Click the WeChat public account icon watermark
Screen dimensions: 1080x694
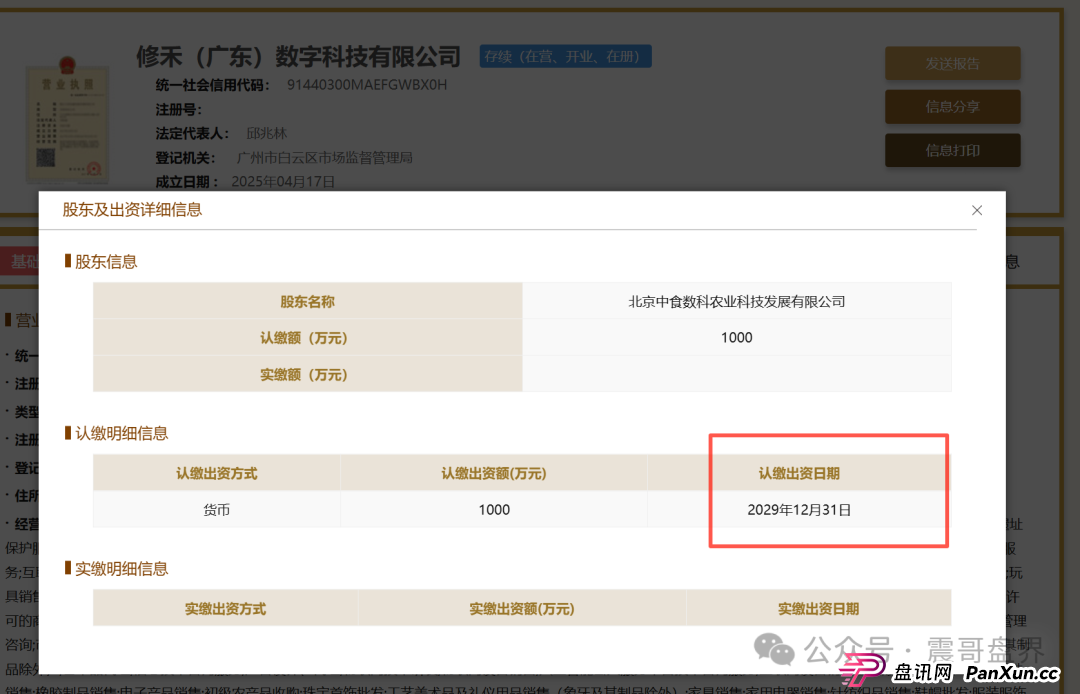[x=773, y=650]
